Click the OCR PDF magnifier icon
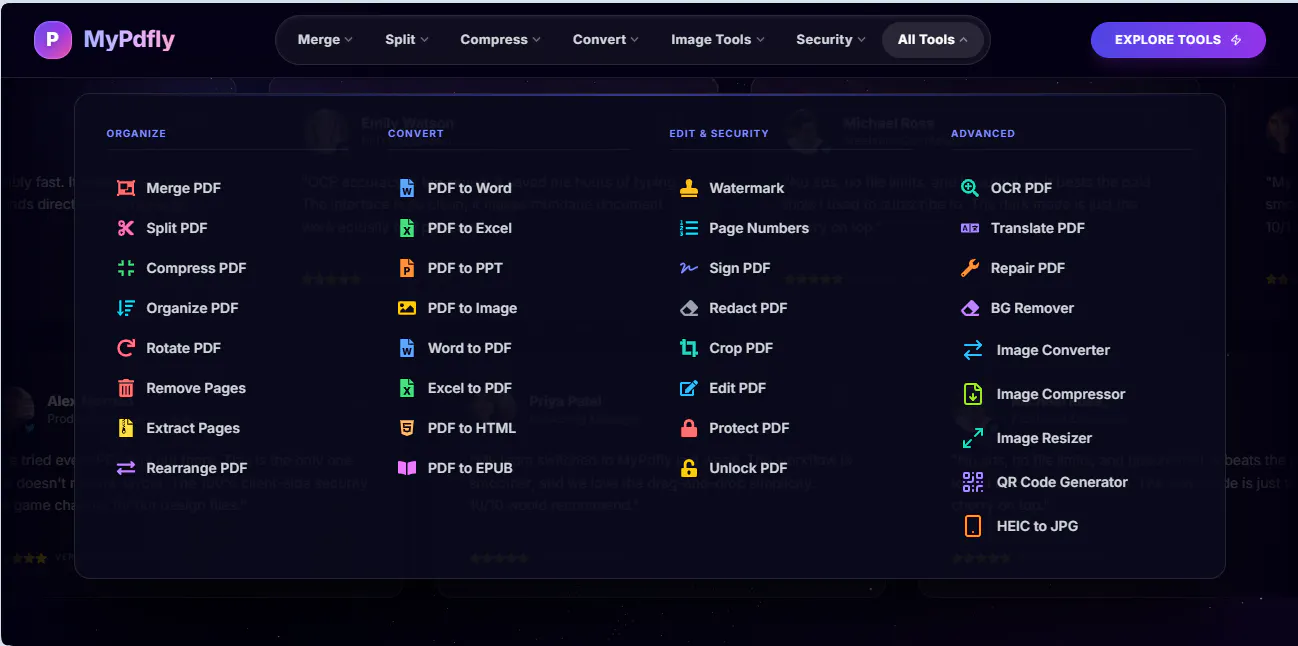This screenshot has height=646, width=1298. (x=970, y=188)
